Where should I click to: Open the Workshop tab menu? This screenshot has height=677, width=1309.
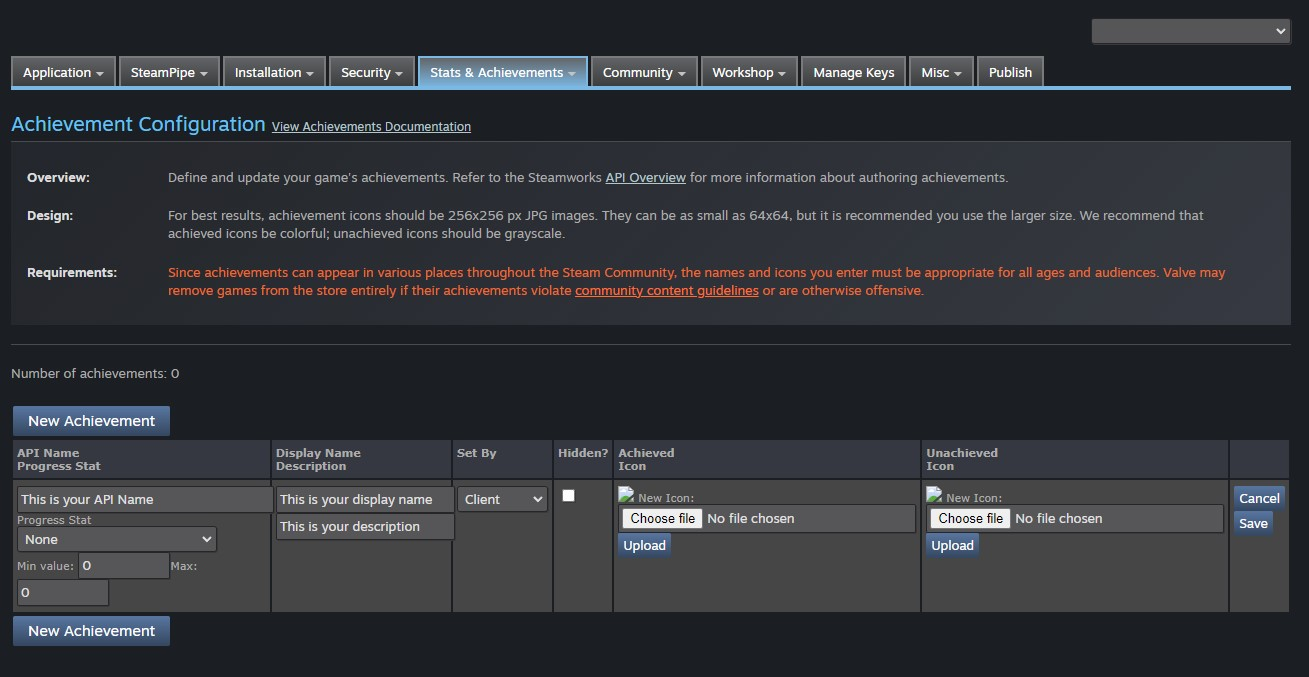click(748, 72)
